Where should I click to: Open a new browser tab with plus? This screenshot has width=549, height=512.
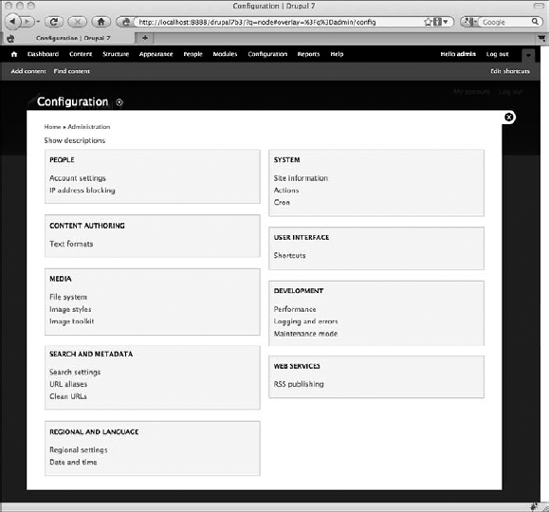point(145,38)
